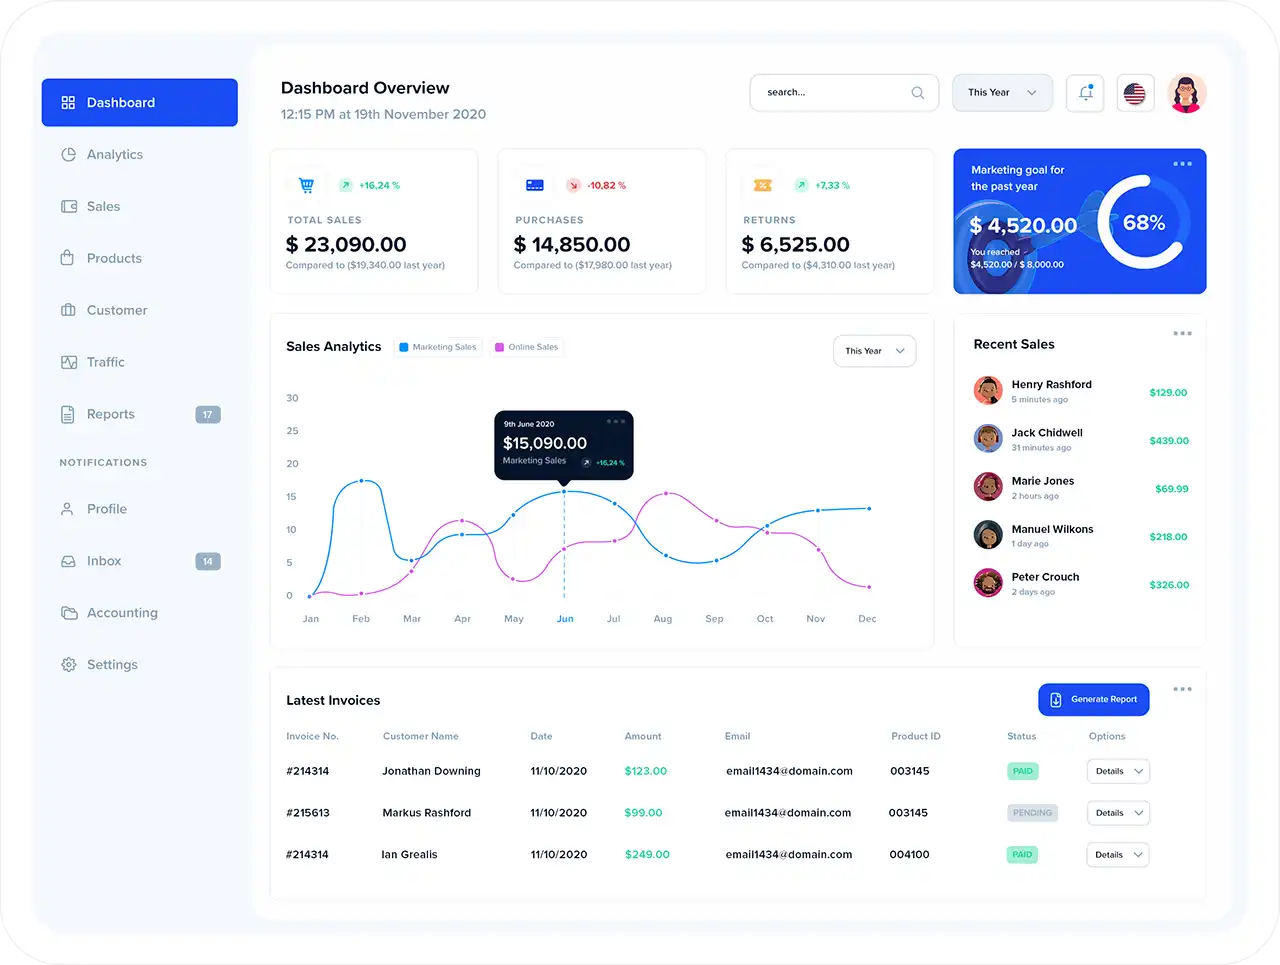The height and width of the screenshot is (965, 1280).
Task: Click the shopping cart icon on Total Sales card
Action: pyautogui.click(x=306, y=185)
